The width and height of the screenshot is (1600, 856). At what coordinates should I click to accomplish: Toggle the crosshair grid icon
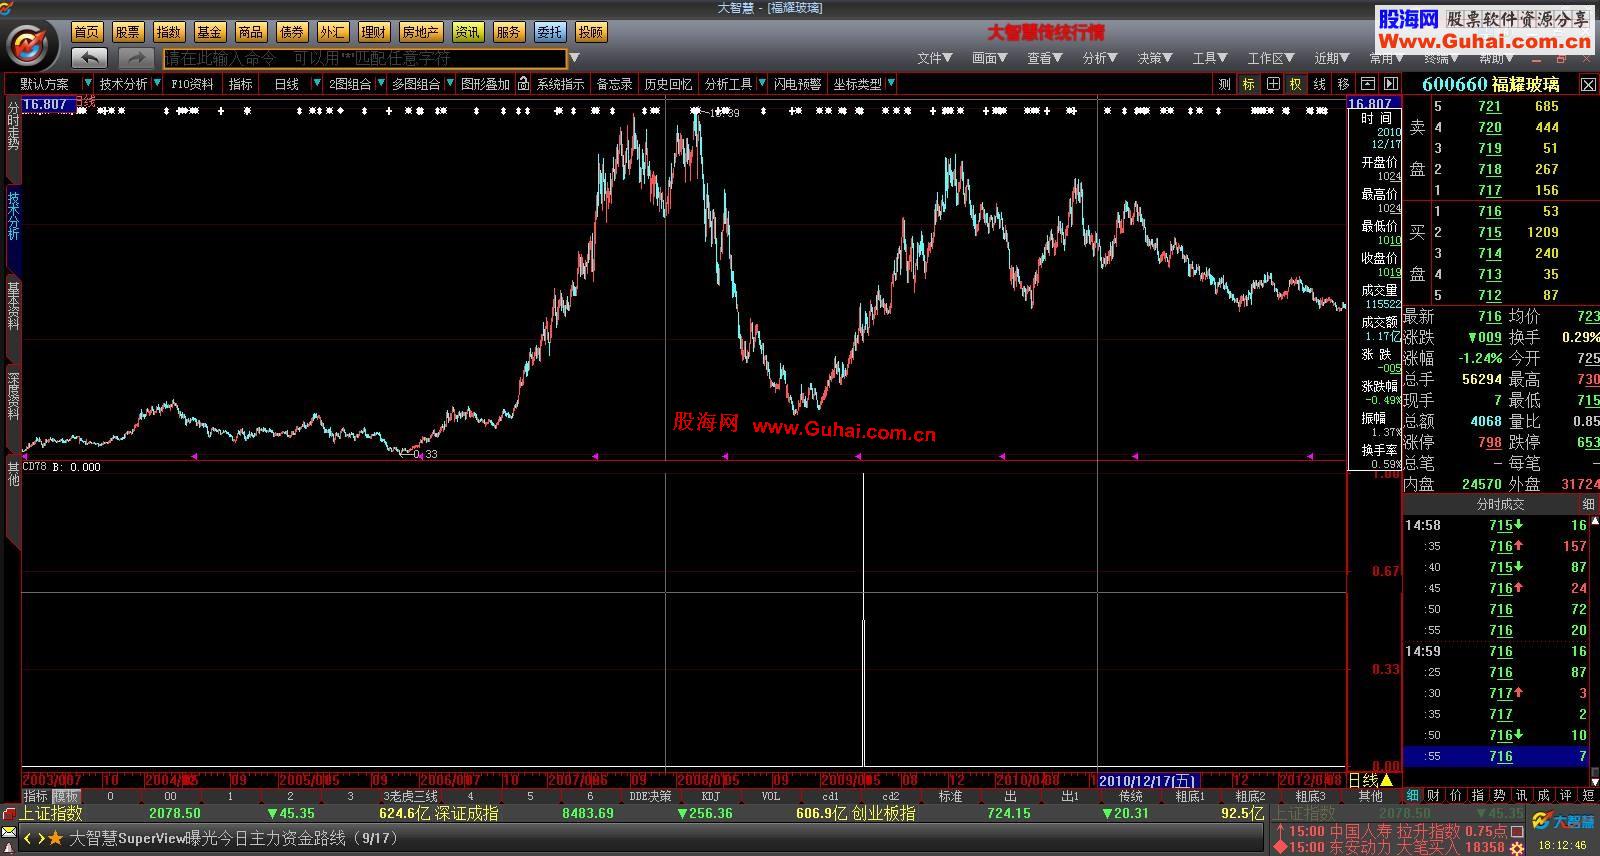pos(1272,84)
